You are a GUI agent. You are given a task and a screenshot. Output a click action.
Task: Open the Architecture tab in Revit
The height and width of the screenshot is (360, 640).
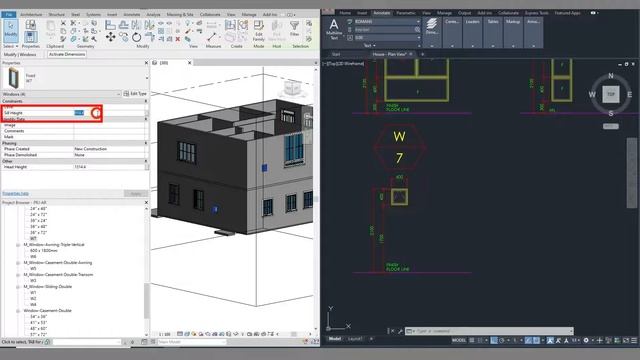[31, 14]
